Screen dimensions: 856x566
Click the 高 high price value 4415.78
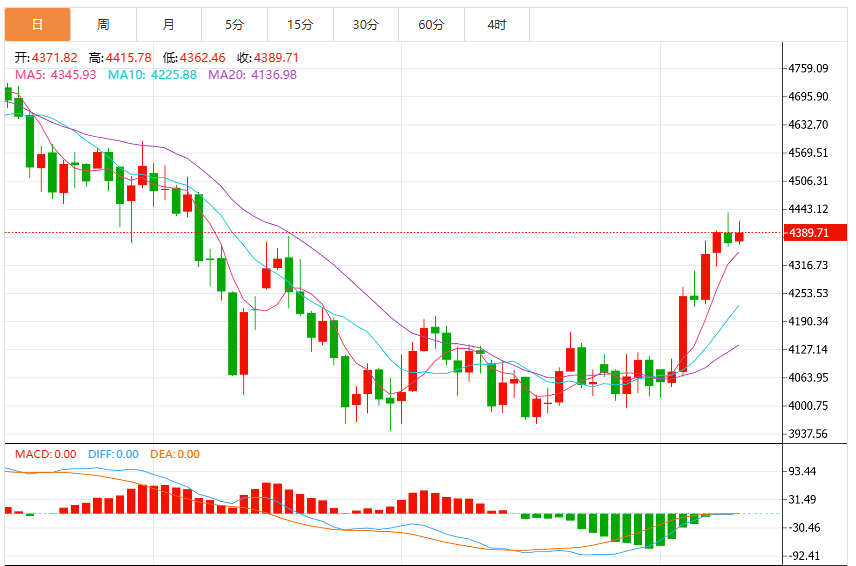[129, 58]
